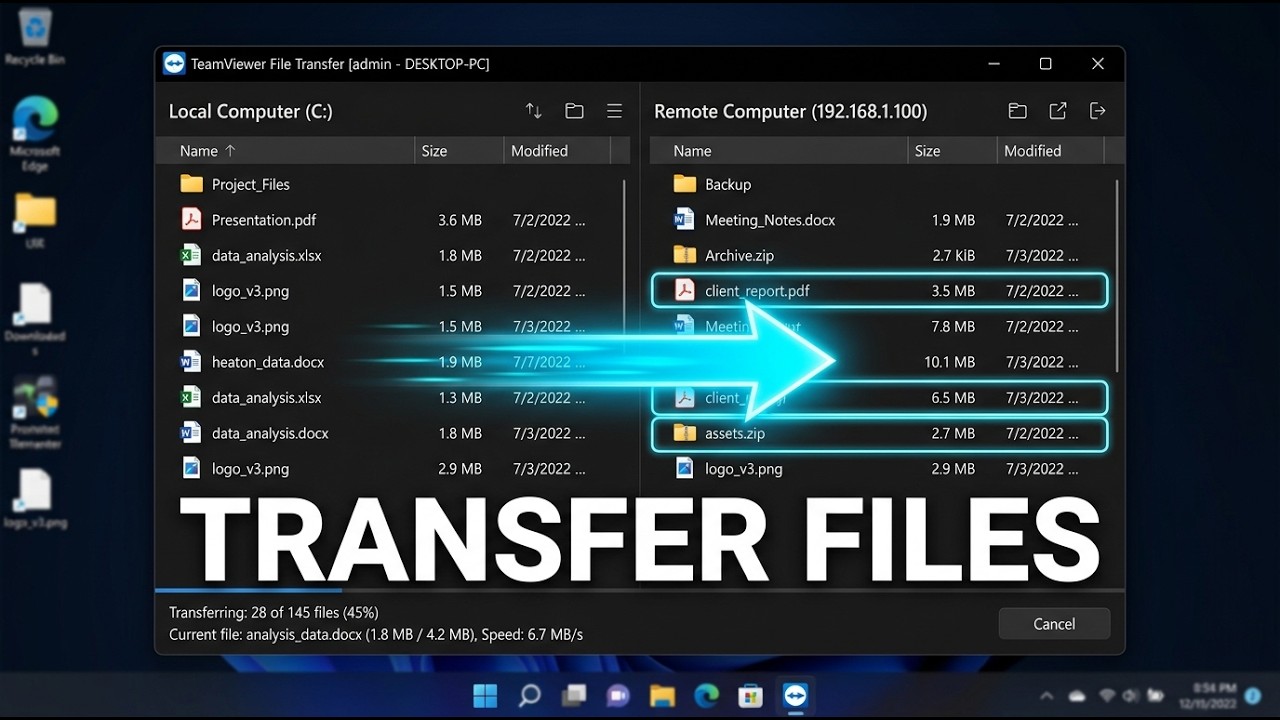Sort remote files by Name column
Screen dimensions: 1280x720
click(x=779, y=151)
